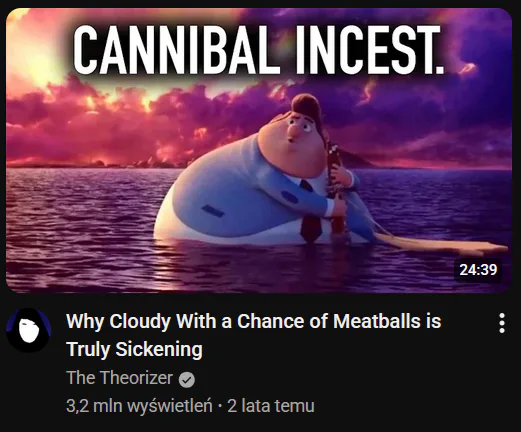Show the video context menu via the kebab icon
Screen dimensions: 521x432
pyautogui.click(x=502, y=323)
